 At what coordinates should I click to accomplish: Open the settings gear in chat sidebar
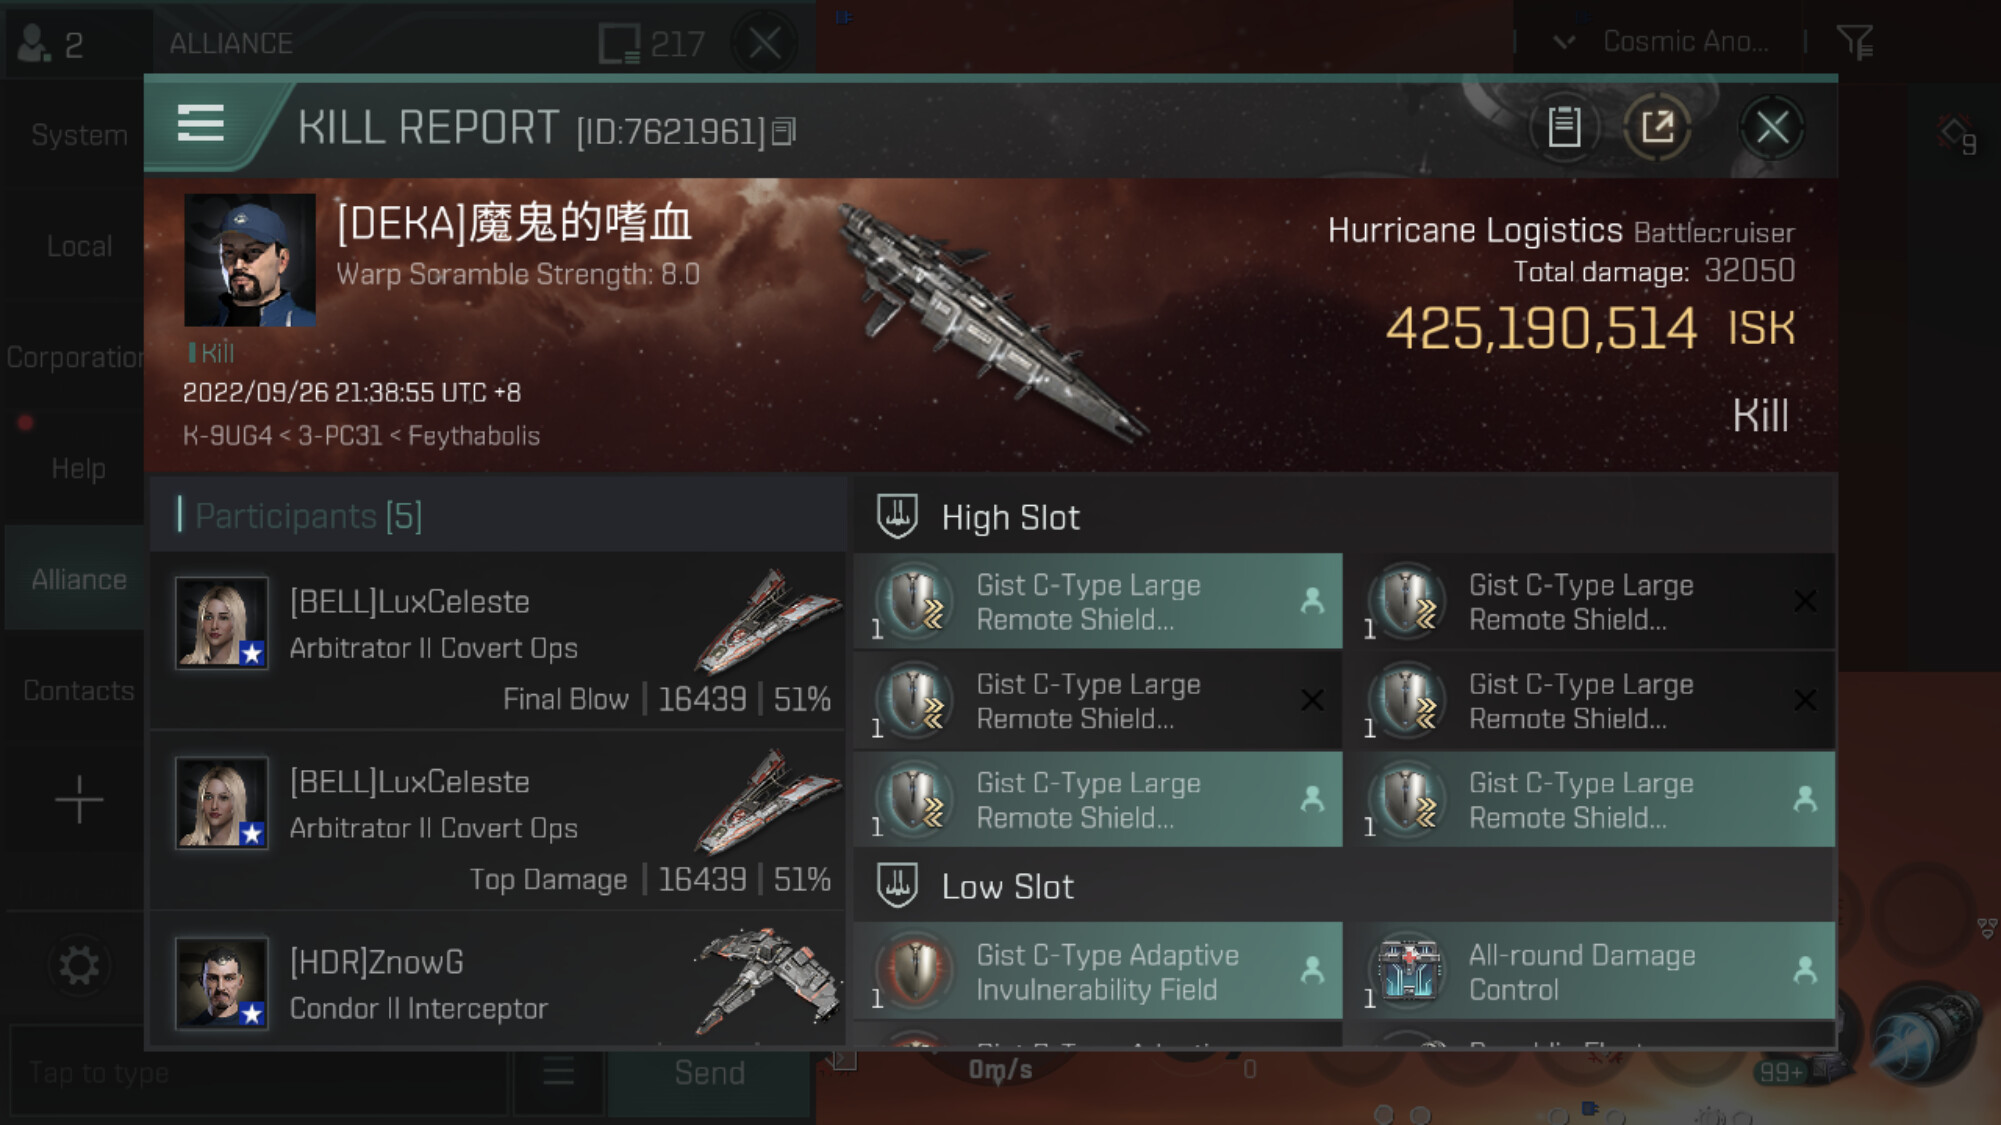click(x=78, y=965)
